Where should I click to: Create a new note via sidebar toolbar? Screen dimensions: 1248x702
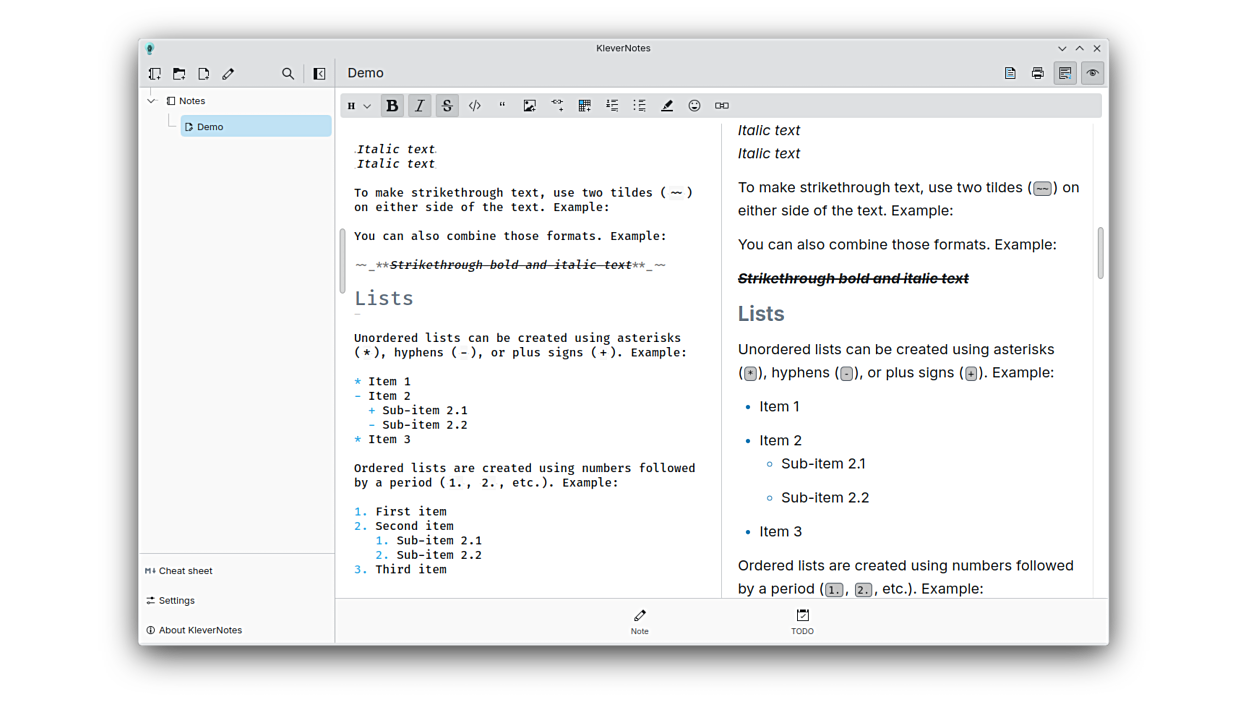204,74
